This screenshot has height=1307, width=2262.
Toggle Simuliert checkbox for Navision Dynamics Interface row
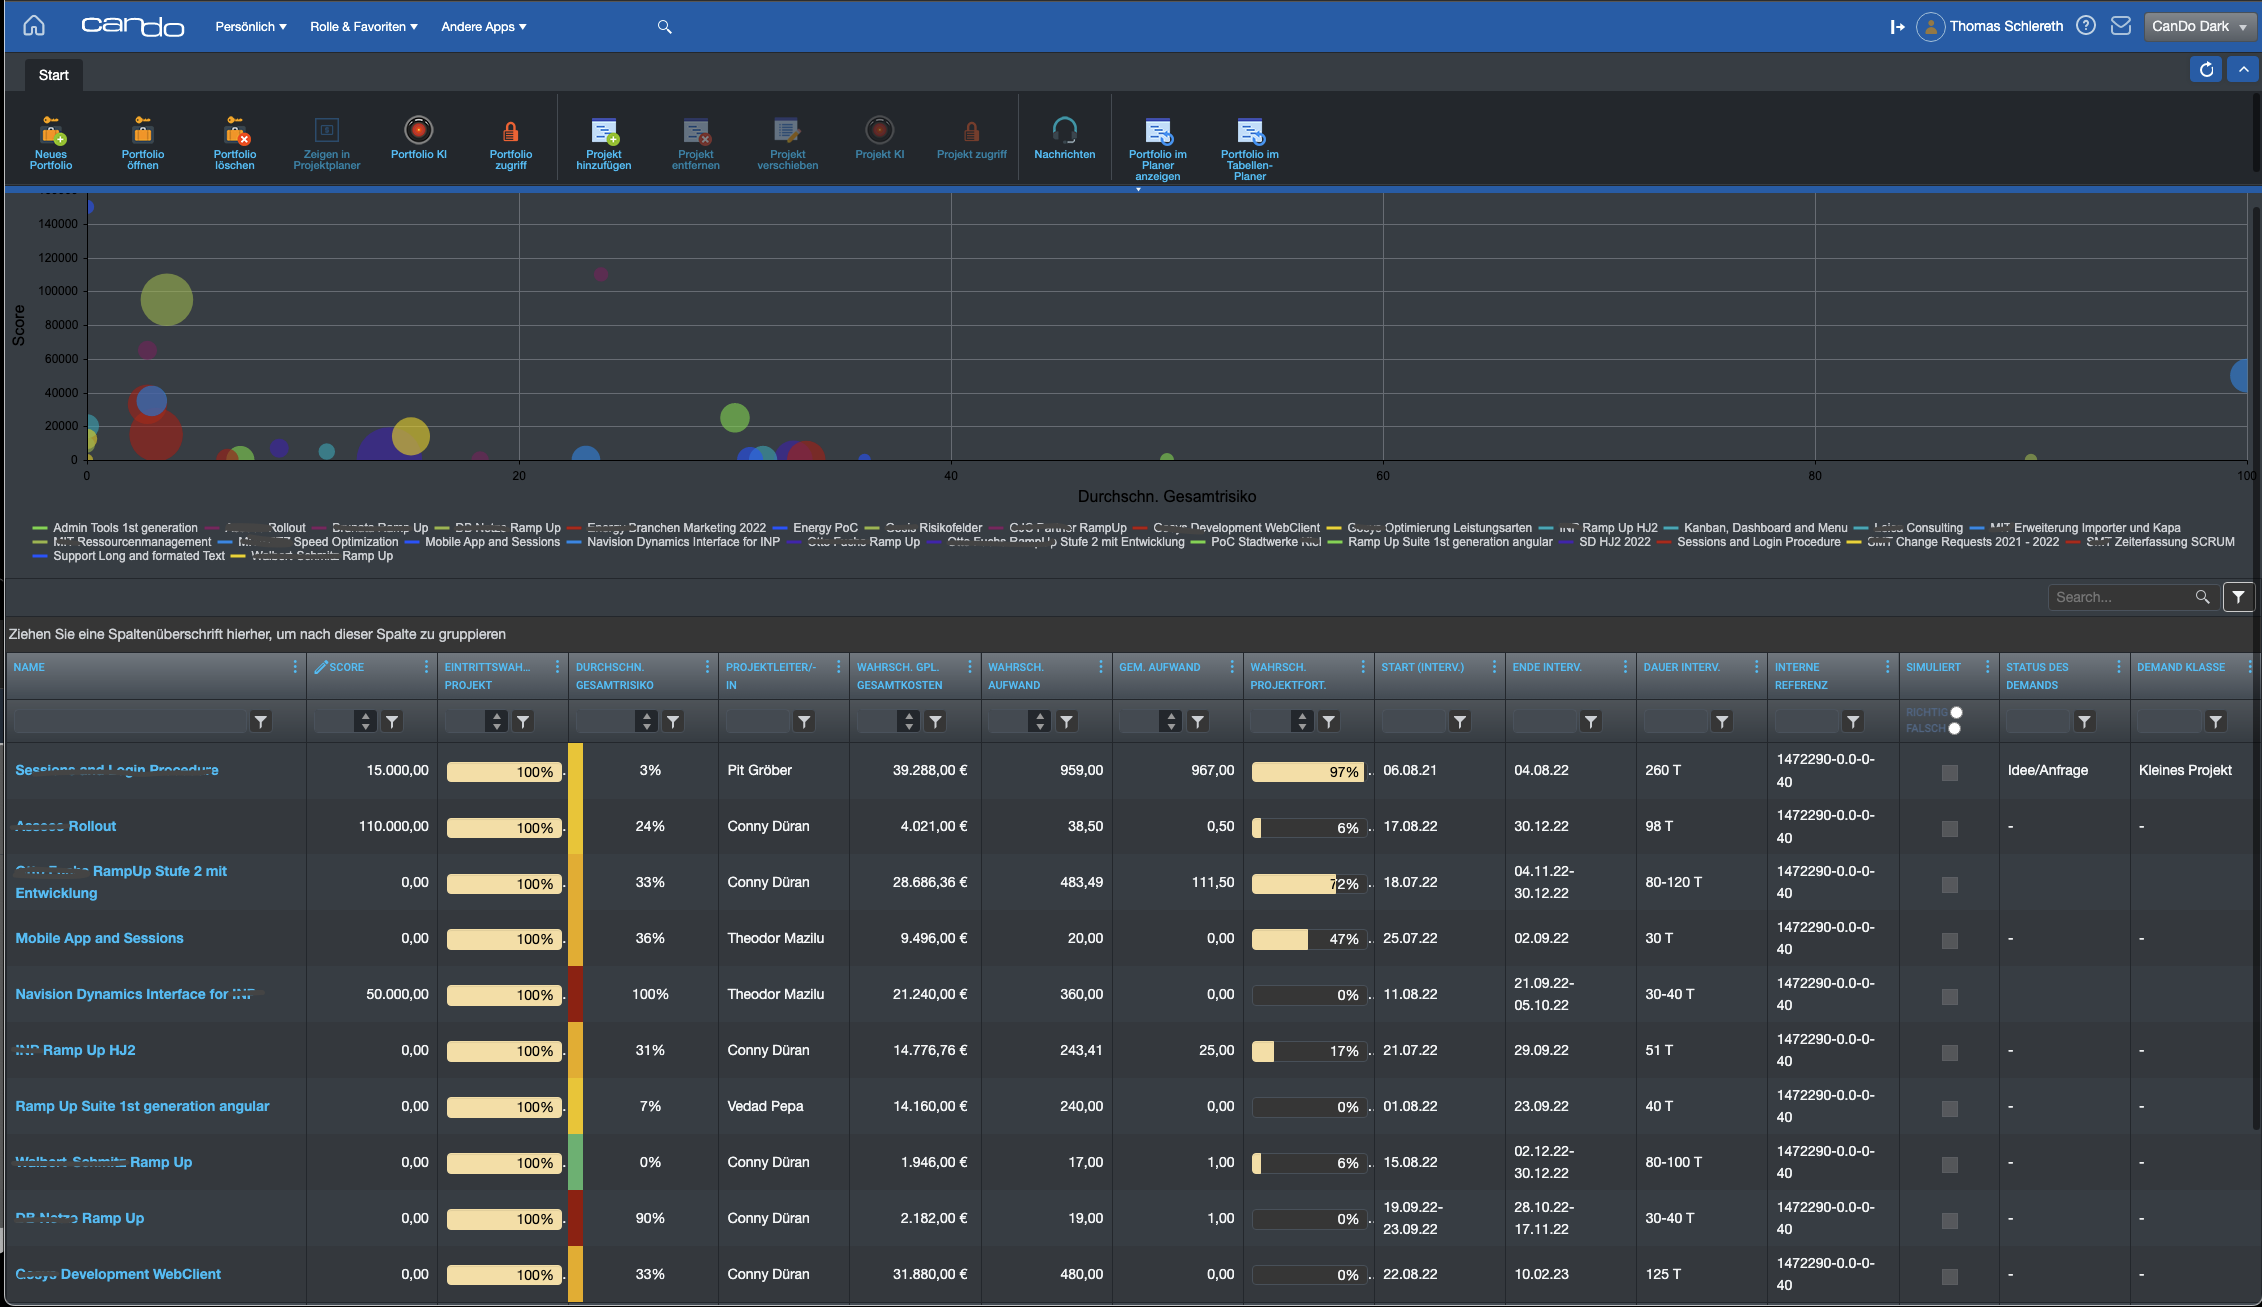[x=1949, y=997]
